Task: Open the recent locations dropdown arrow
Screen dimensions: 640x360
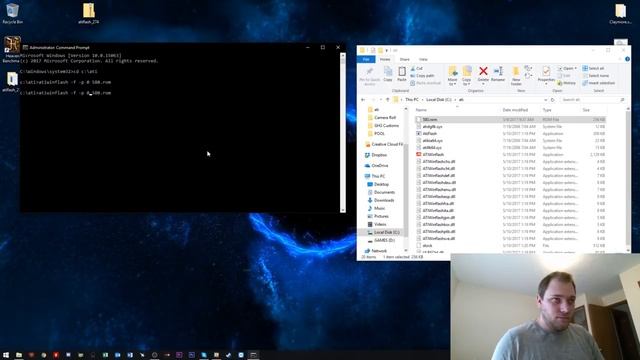Action: [380, 100]
